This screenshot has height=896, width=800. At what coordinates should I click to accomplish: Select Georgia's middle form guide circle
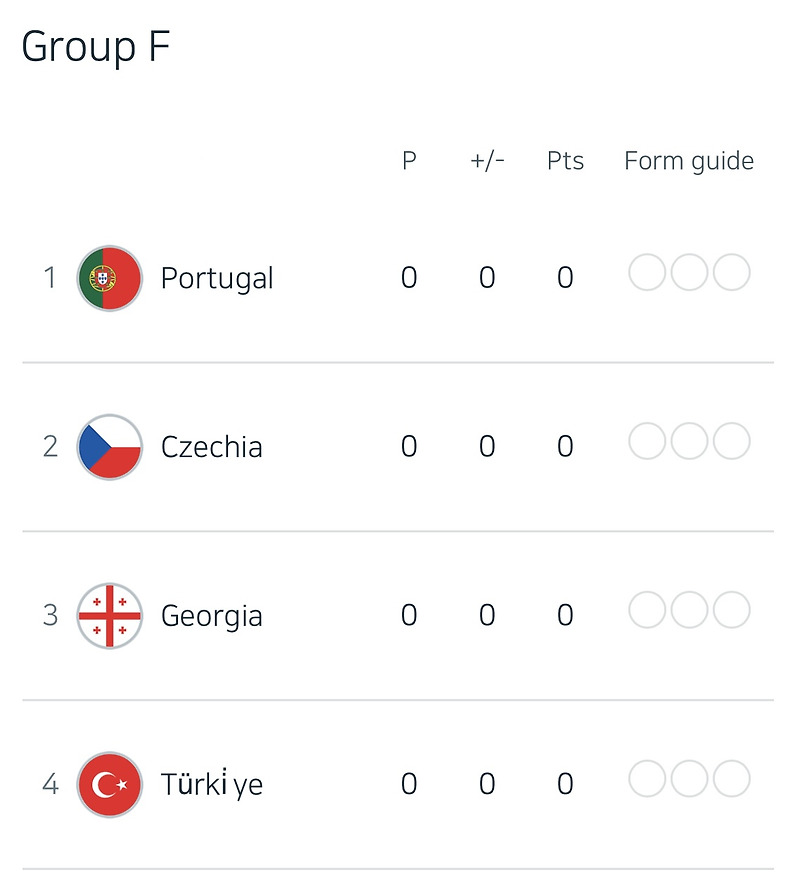click(689, 610)
